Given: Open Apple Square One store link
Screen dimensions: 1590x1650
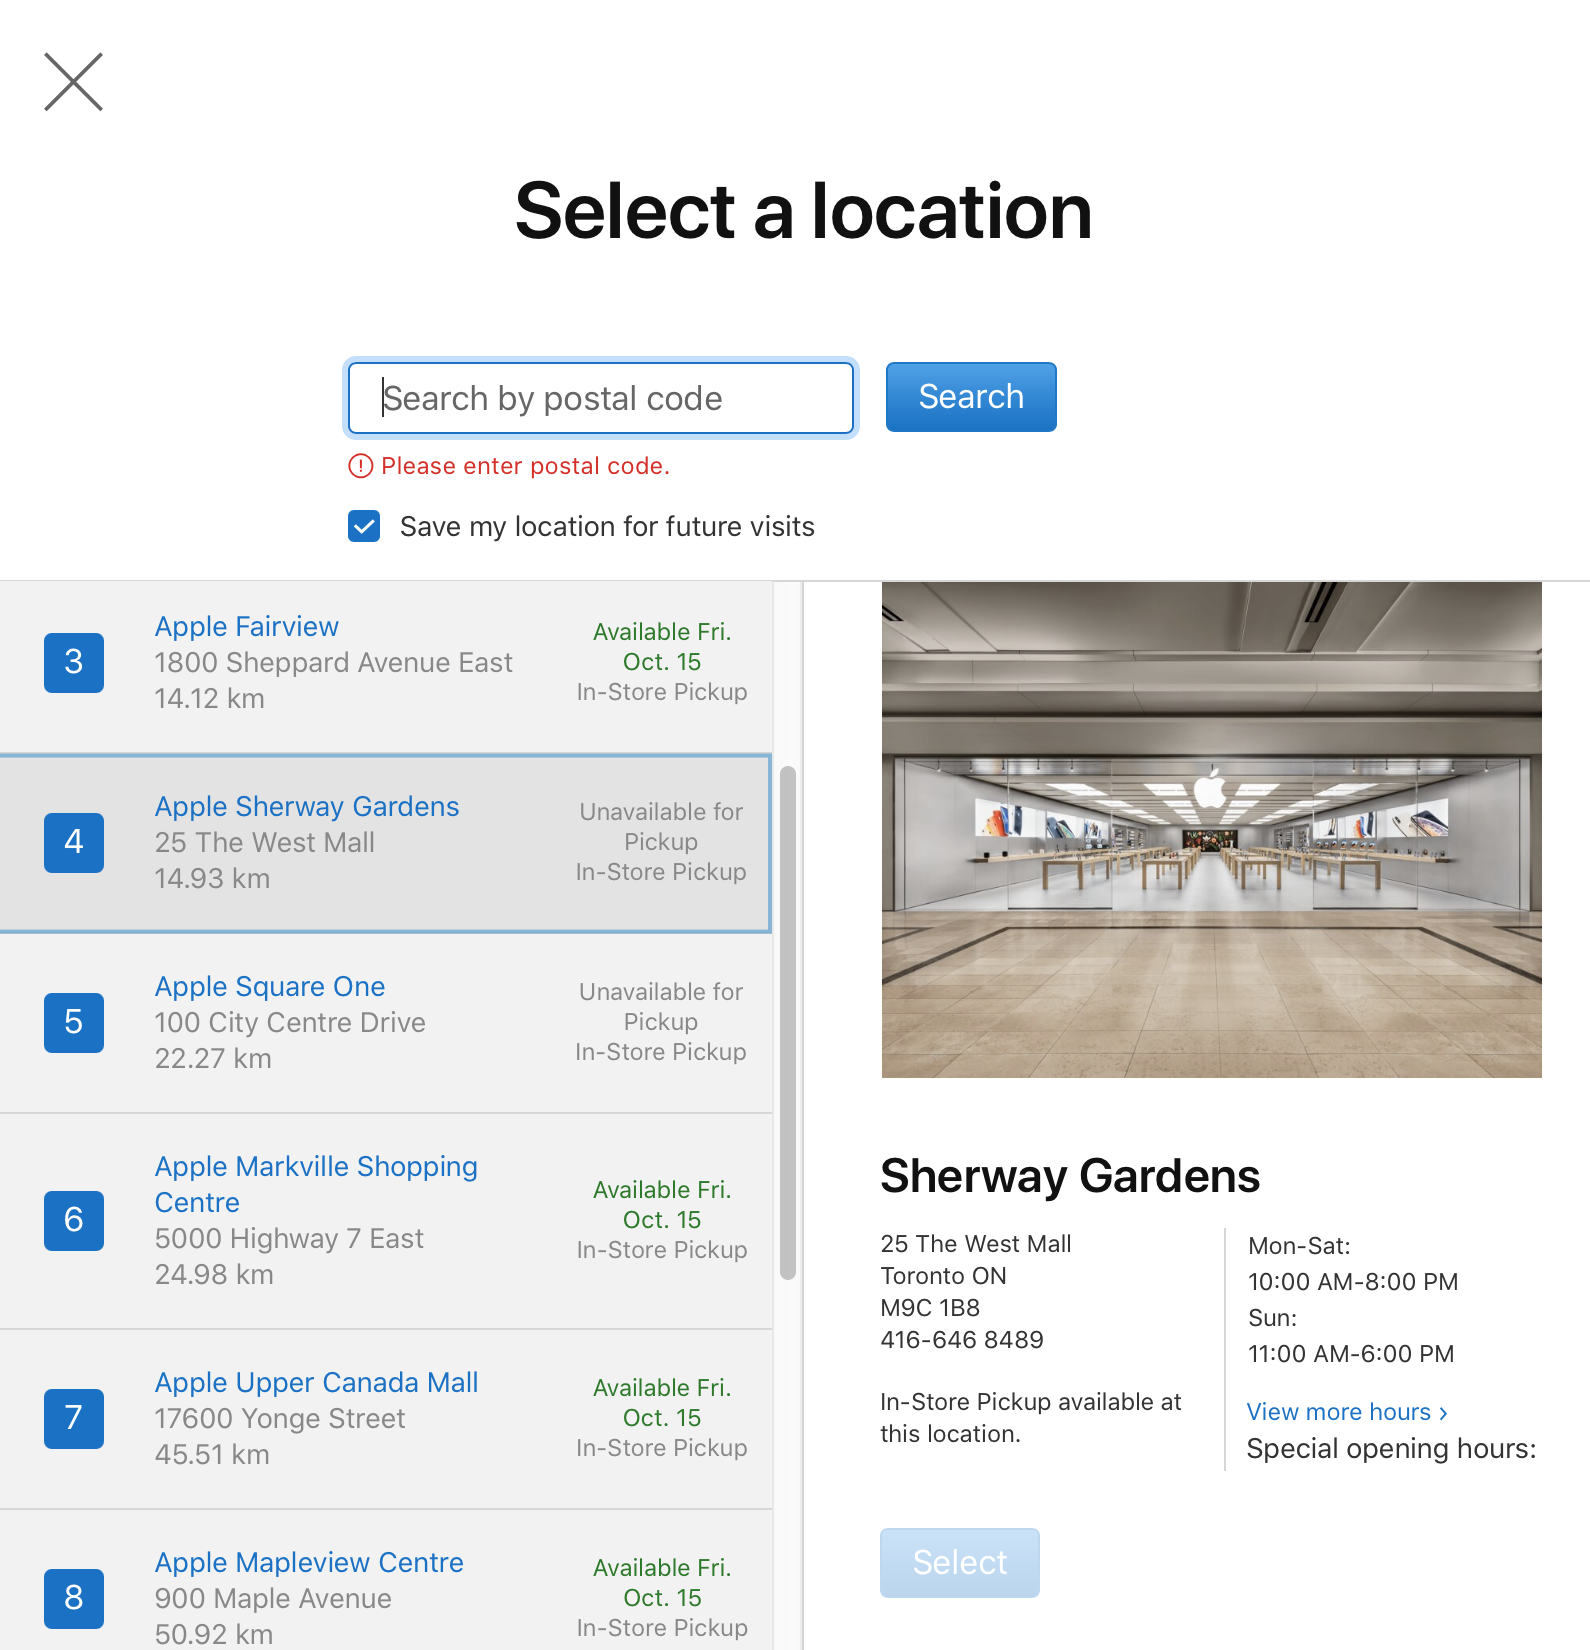Looking at the screenshot, I should pos(270,986).
